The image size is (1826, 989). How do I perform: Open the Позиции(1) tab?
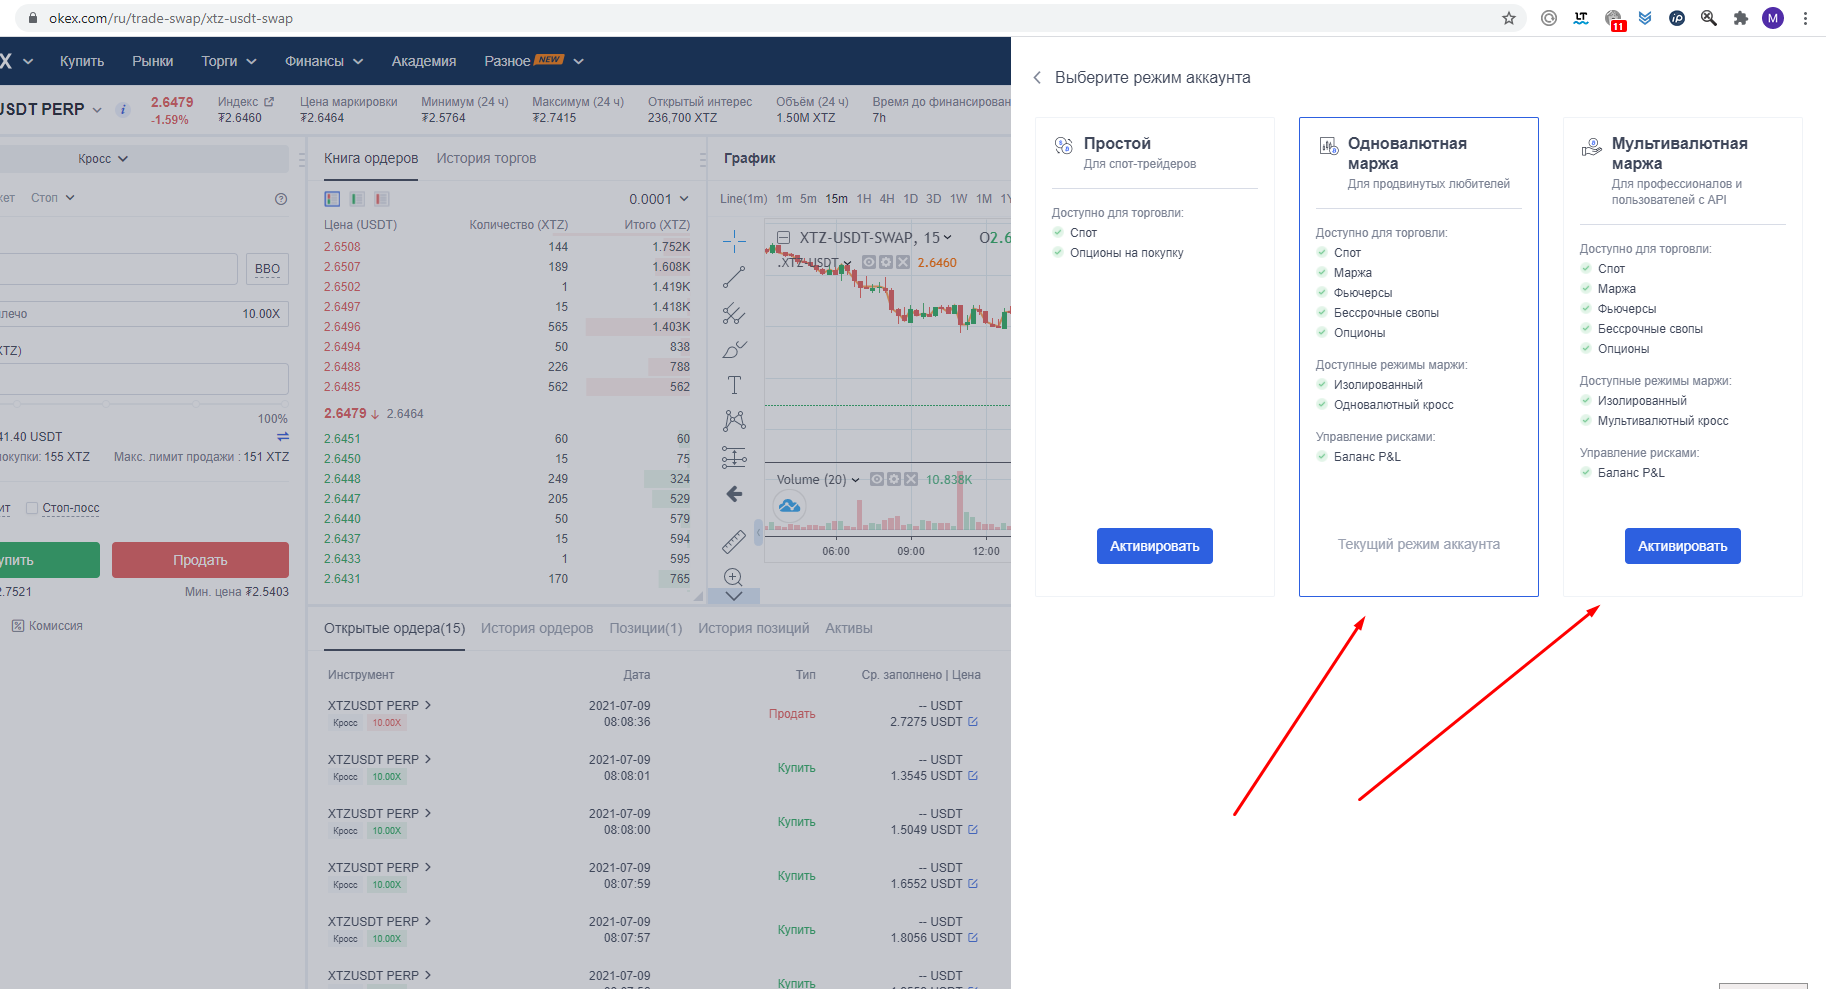coord(646,628)
